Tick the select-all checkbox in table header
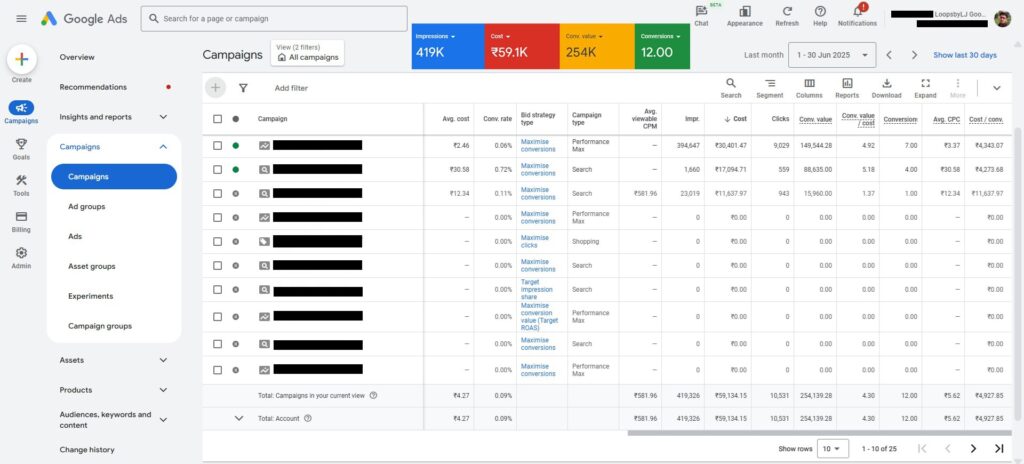1024x464 pixels. coord(217,119)
